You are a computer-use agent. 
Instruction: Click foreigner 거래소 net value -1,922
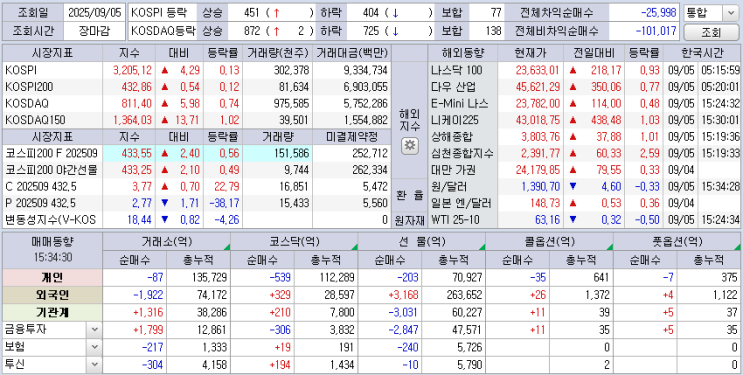coord(148,295)
